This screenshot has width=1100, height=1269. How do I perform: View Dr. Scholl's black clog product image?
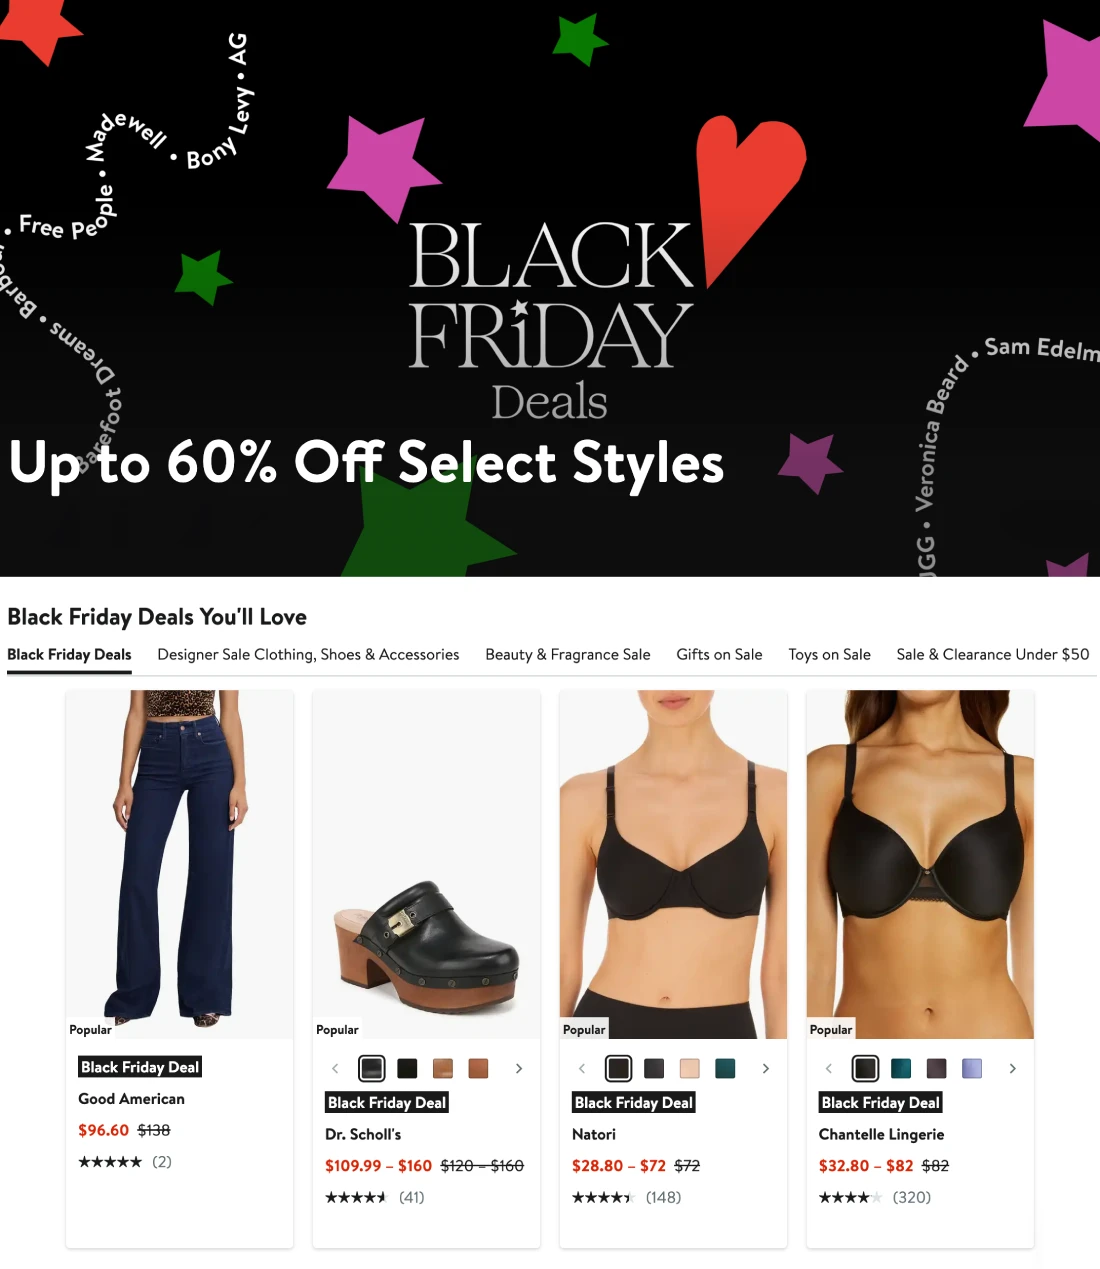click(427, 865)
